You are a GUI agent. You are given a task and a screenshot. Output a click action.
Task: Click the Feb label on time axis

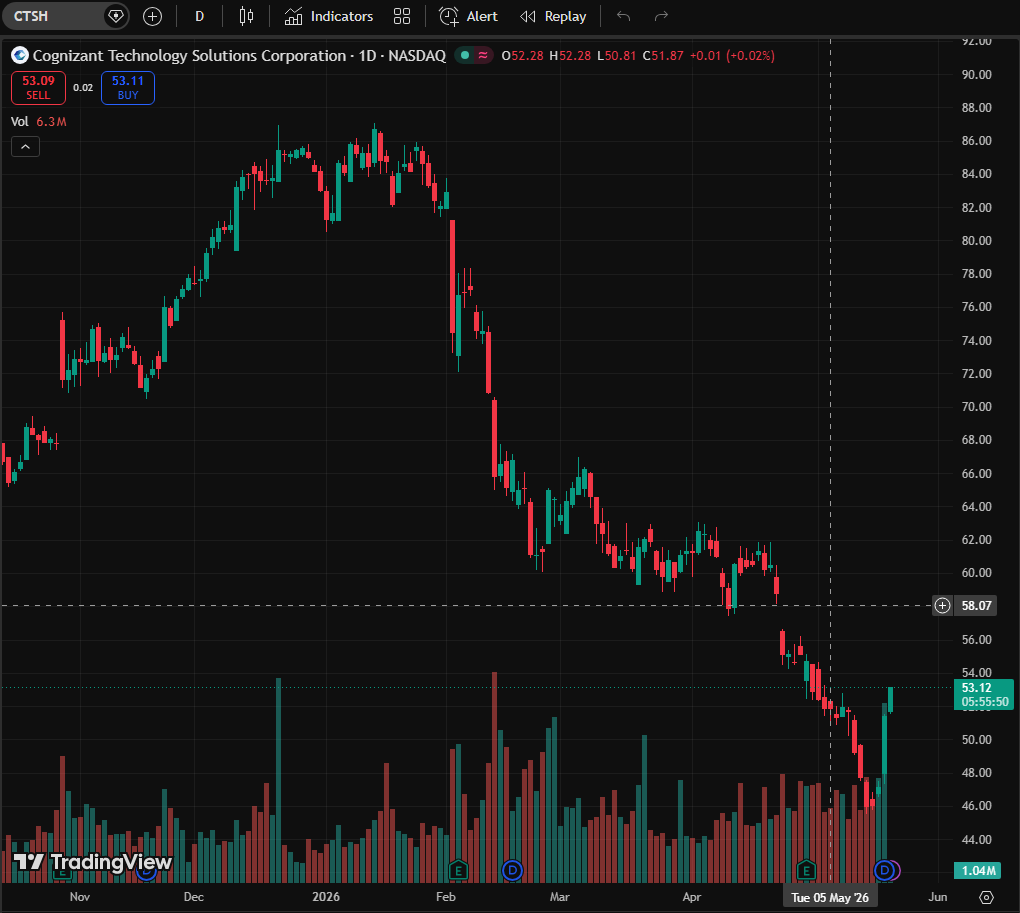[446, 897]
